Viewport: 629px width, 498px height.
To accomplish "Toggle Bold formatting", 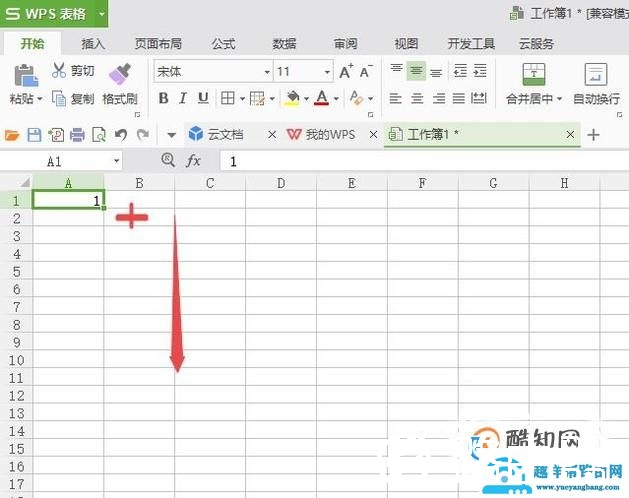I will tap(163, 98).
